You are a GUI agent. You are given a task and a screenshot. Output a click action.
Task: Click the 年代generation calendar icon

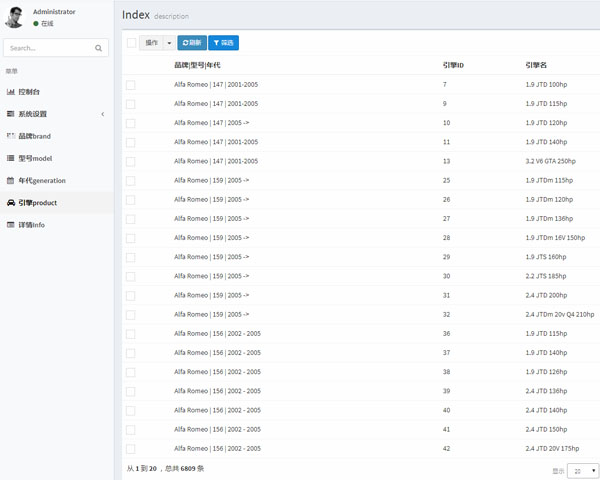click(11, 181)
